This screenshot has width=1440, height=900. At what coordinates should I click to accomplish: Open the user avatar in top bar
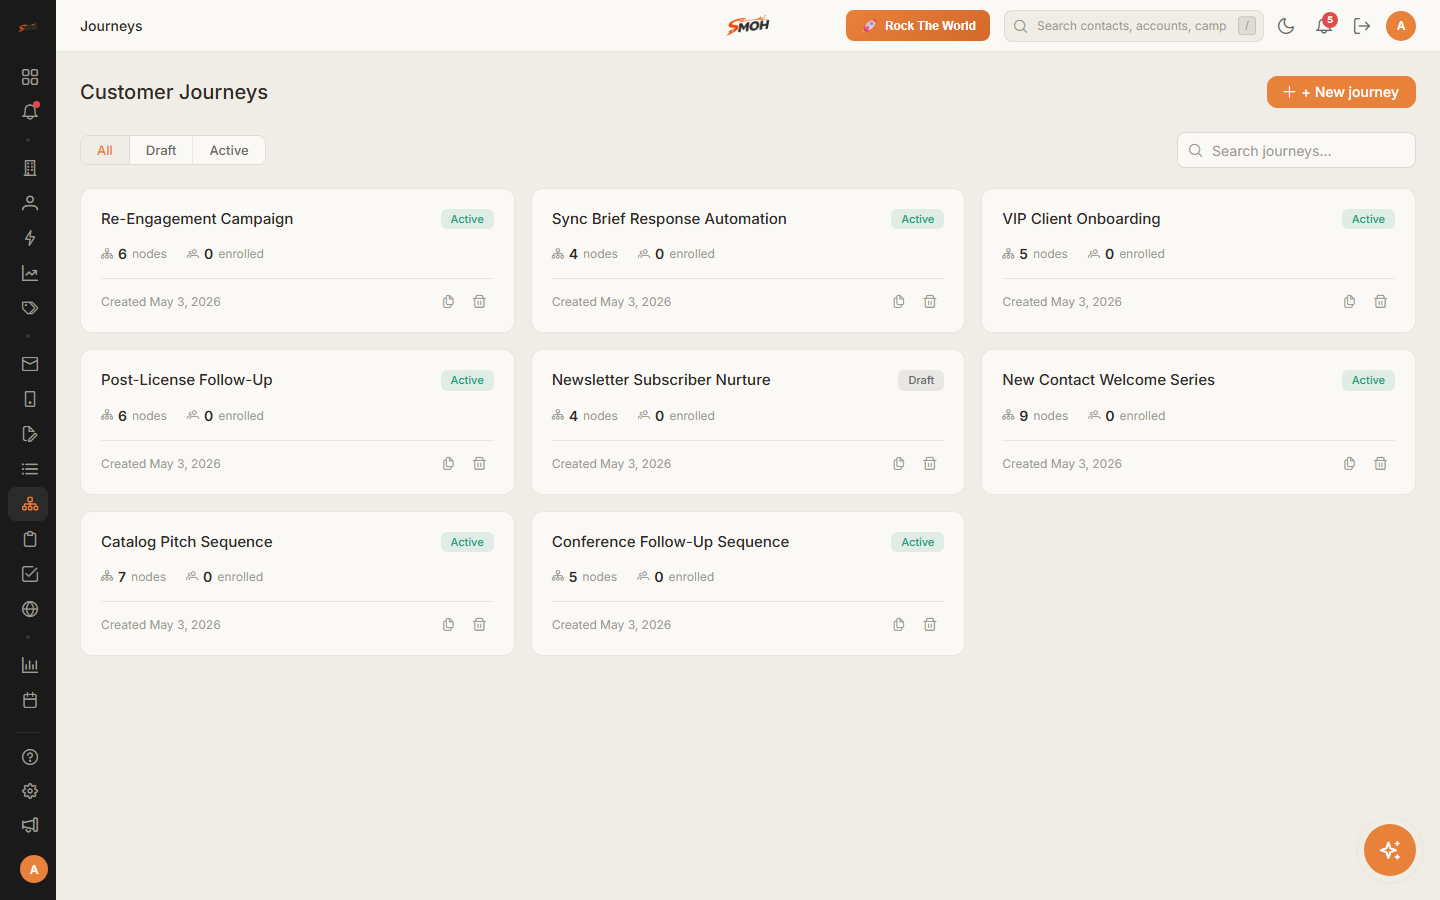coord(1401,26)
